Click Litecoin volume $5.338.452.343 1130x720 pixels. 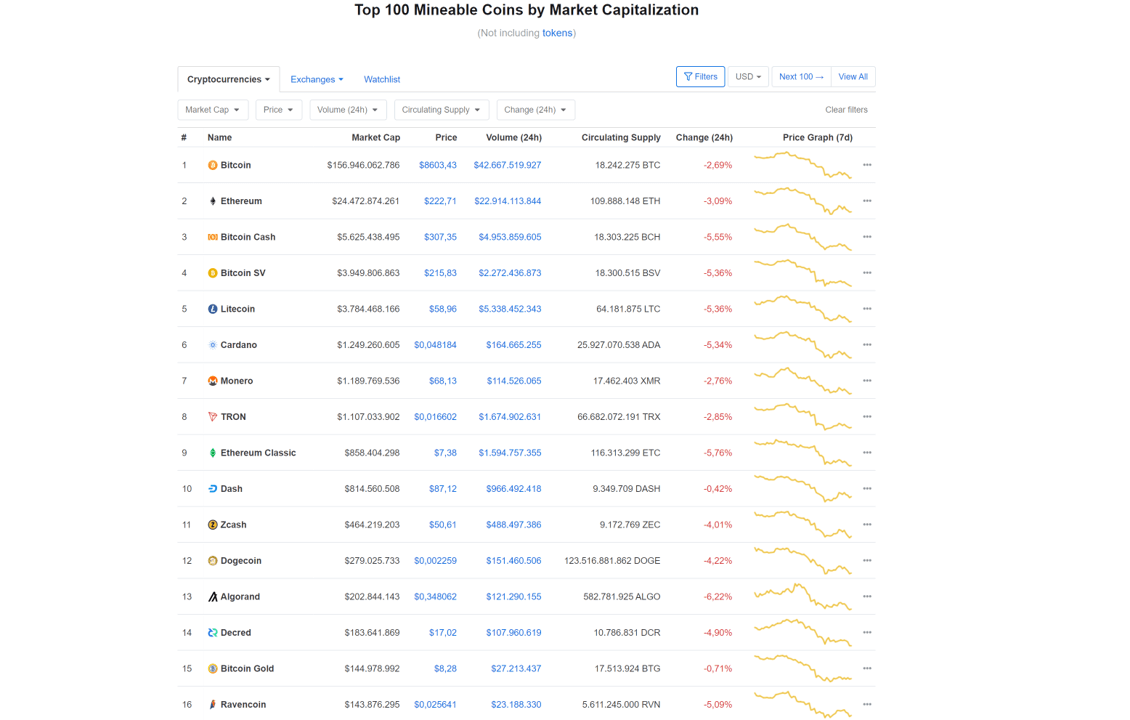point(510,309)
